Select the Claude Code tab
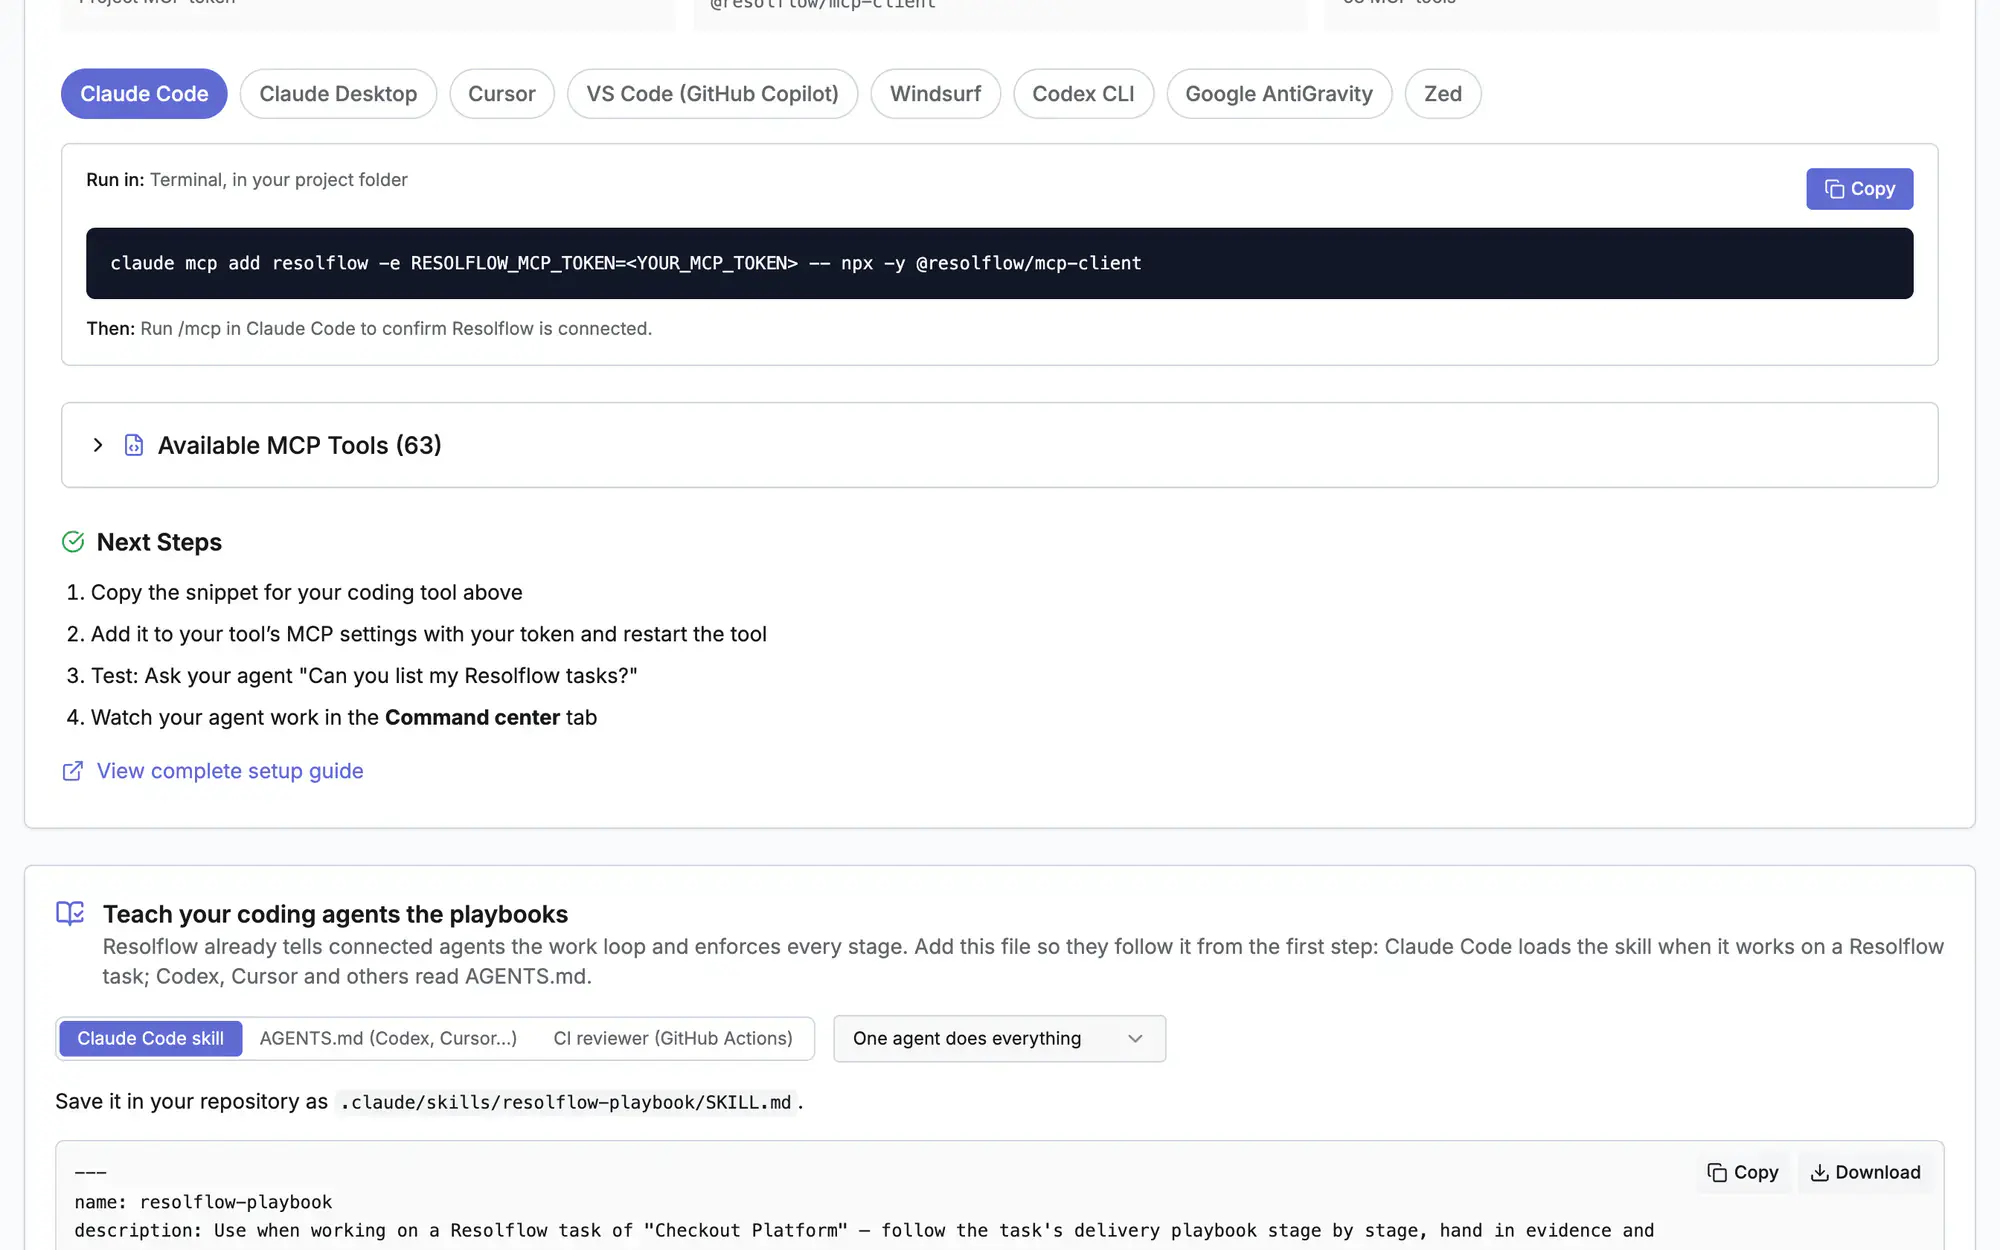2000x1250 pixels. (x=144, y=94)
